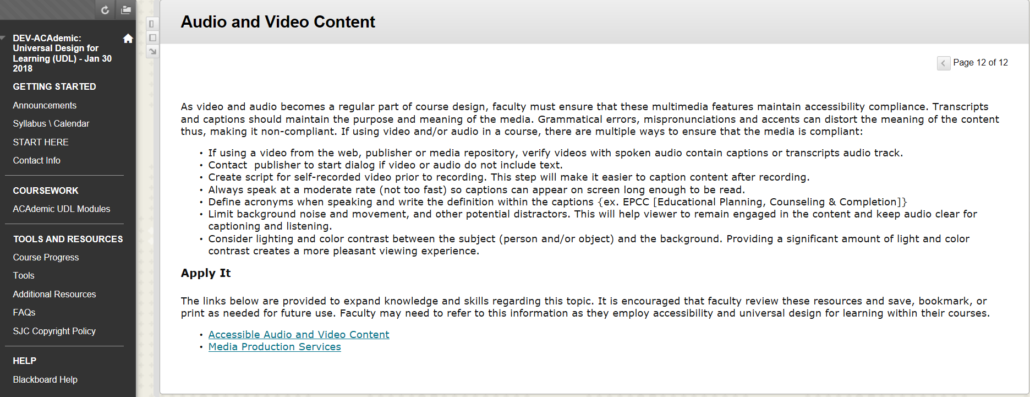The image size is (1030, 397).
Task: Click the top panel layout icon beside title
Action: 152,24
